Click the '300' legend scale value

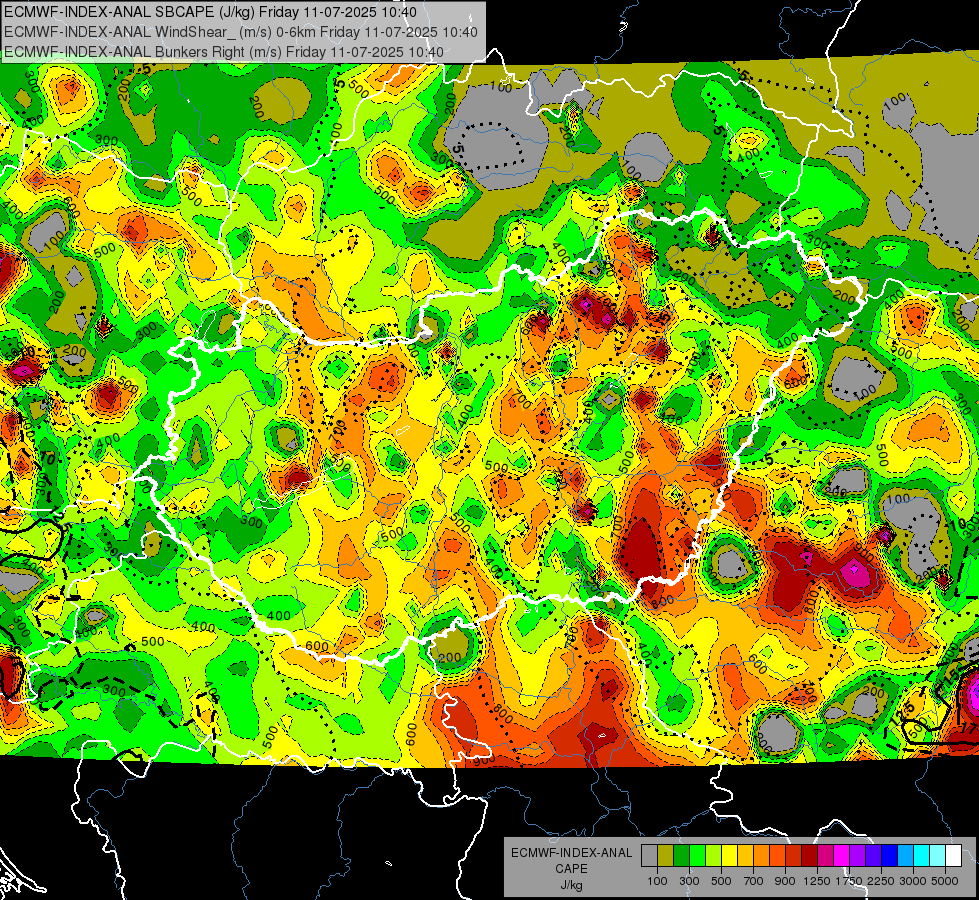click(689, 881)
